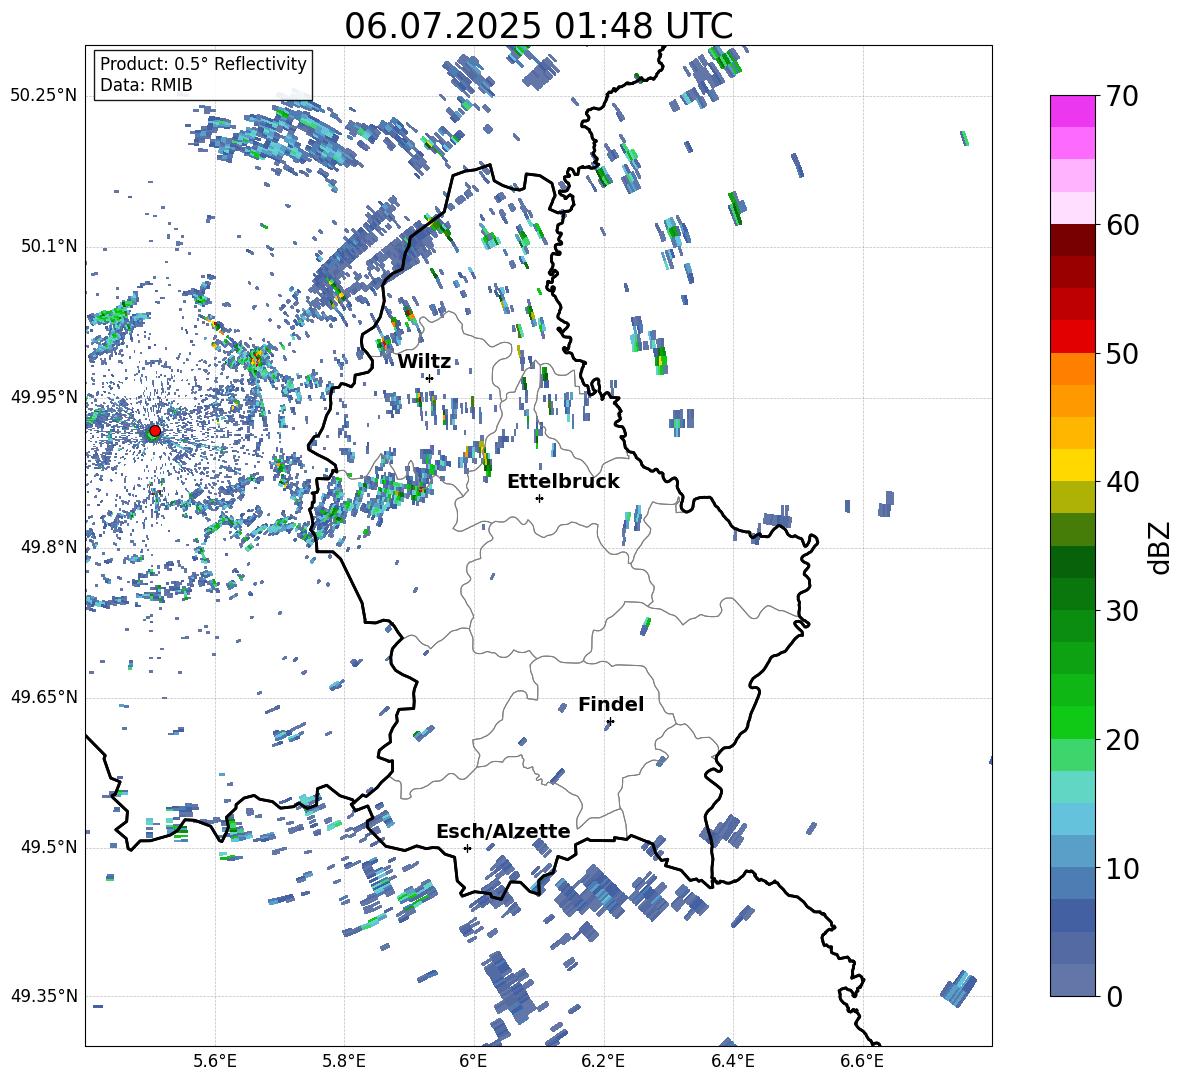Viewport: 1184px width, 1081px height.
Task: Click the 10 colorbar tick label
Action: click(x=1121, y=869)
